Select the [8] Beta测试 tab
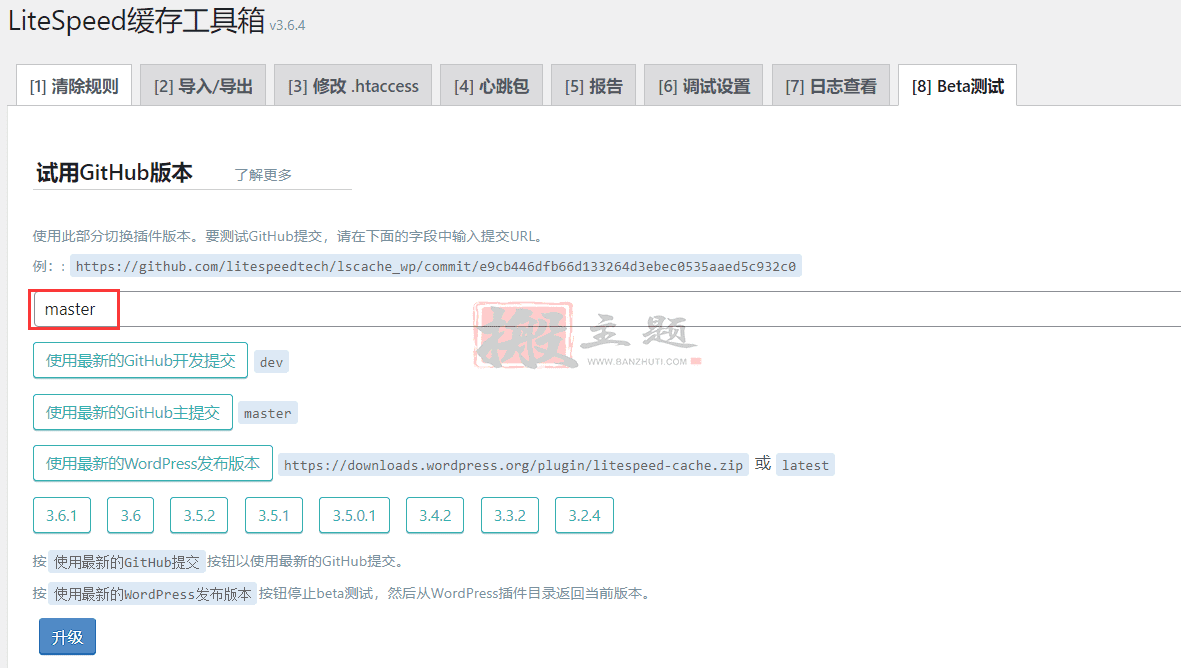1181x668 pixels. [957, 86]
